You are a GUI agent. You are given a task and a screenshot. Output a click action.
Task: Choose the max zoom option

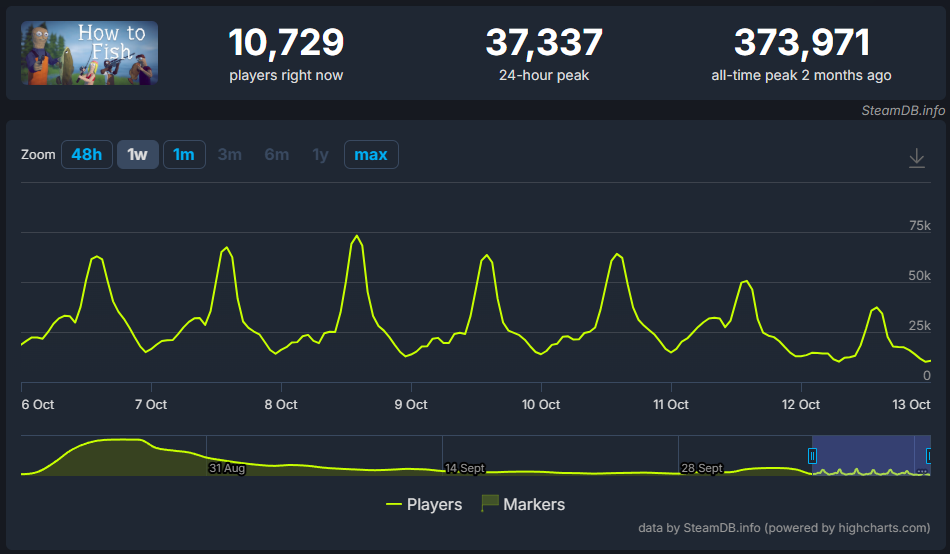[371, 155]
